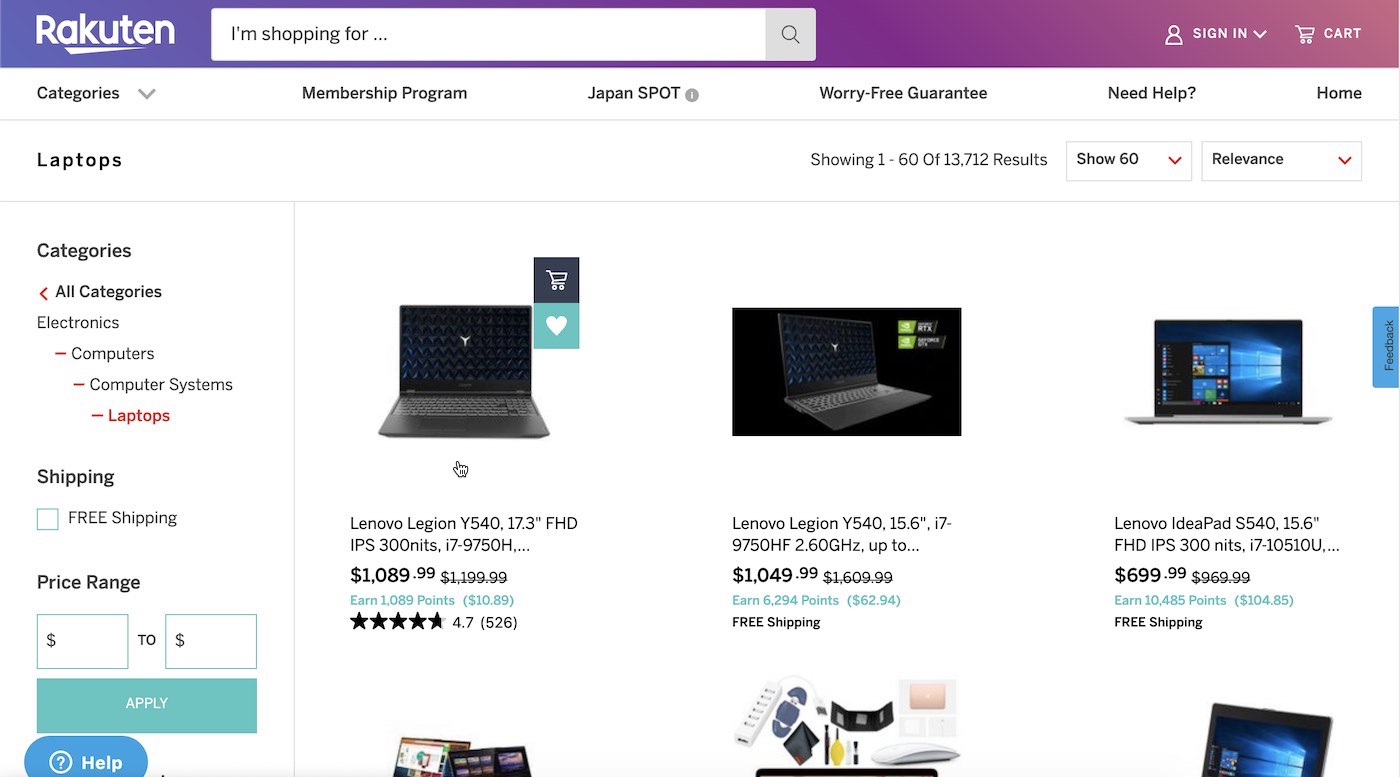The height and width of the screenshot is (777, 1400).
Task: Go to Worry-Free Guarantee page
Action: click(902, 93)
